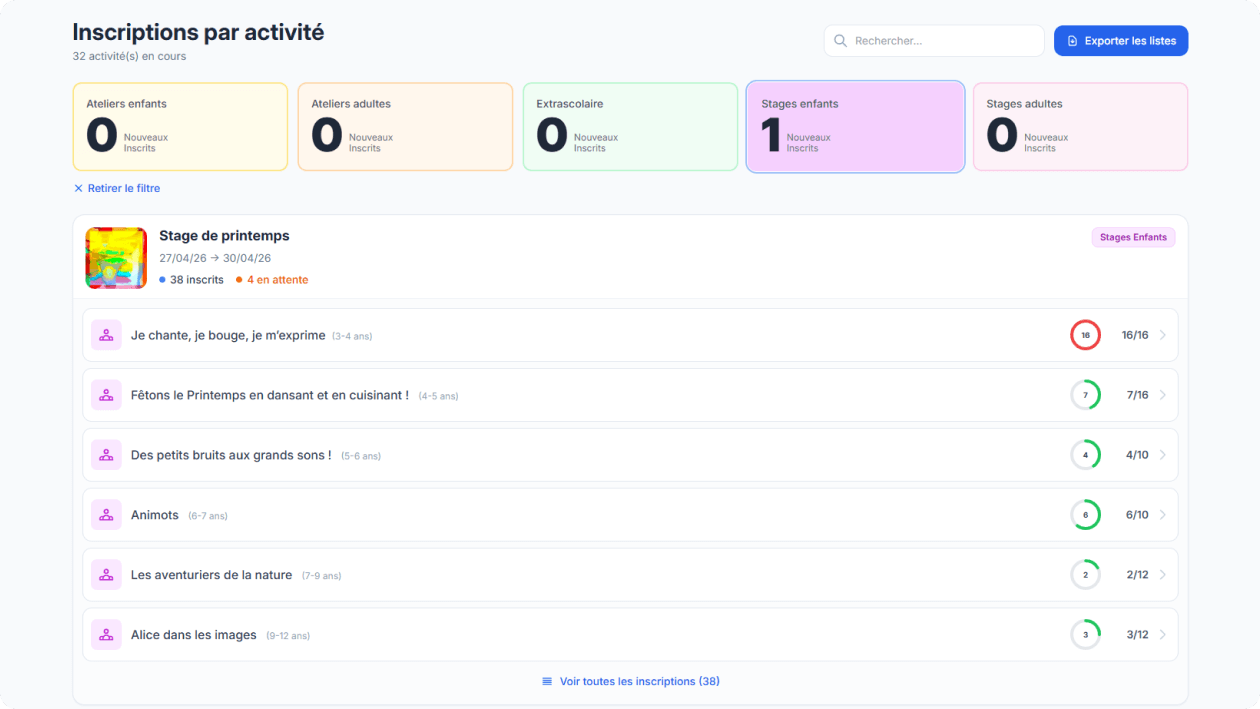
Task: Expand the Animots row chevron
Action: [1163, 515]
